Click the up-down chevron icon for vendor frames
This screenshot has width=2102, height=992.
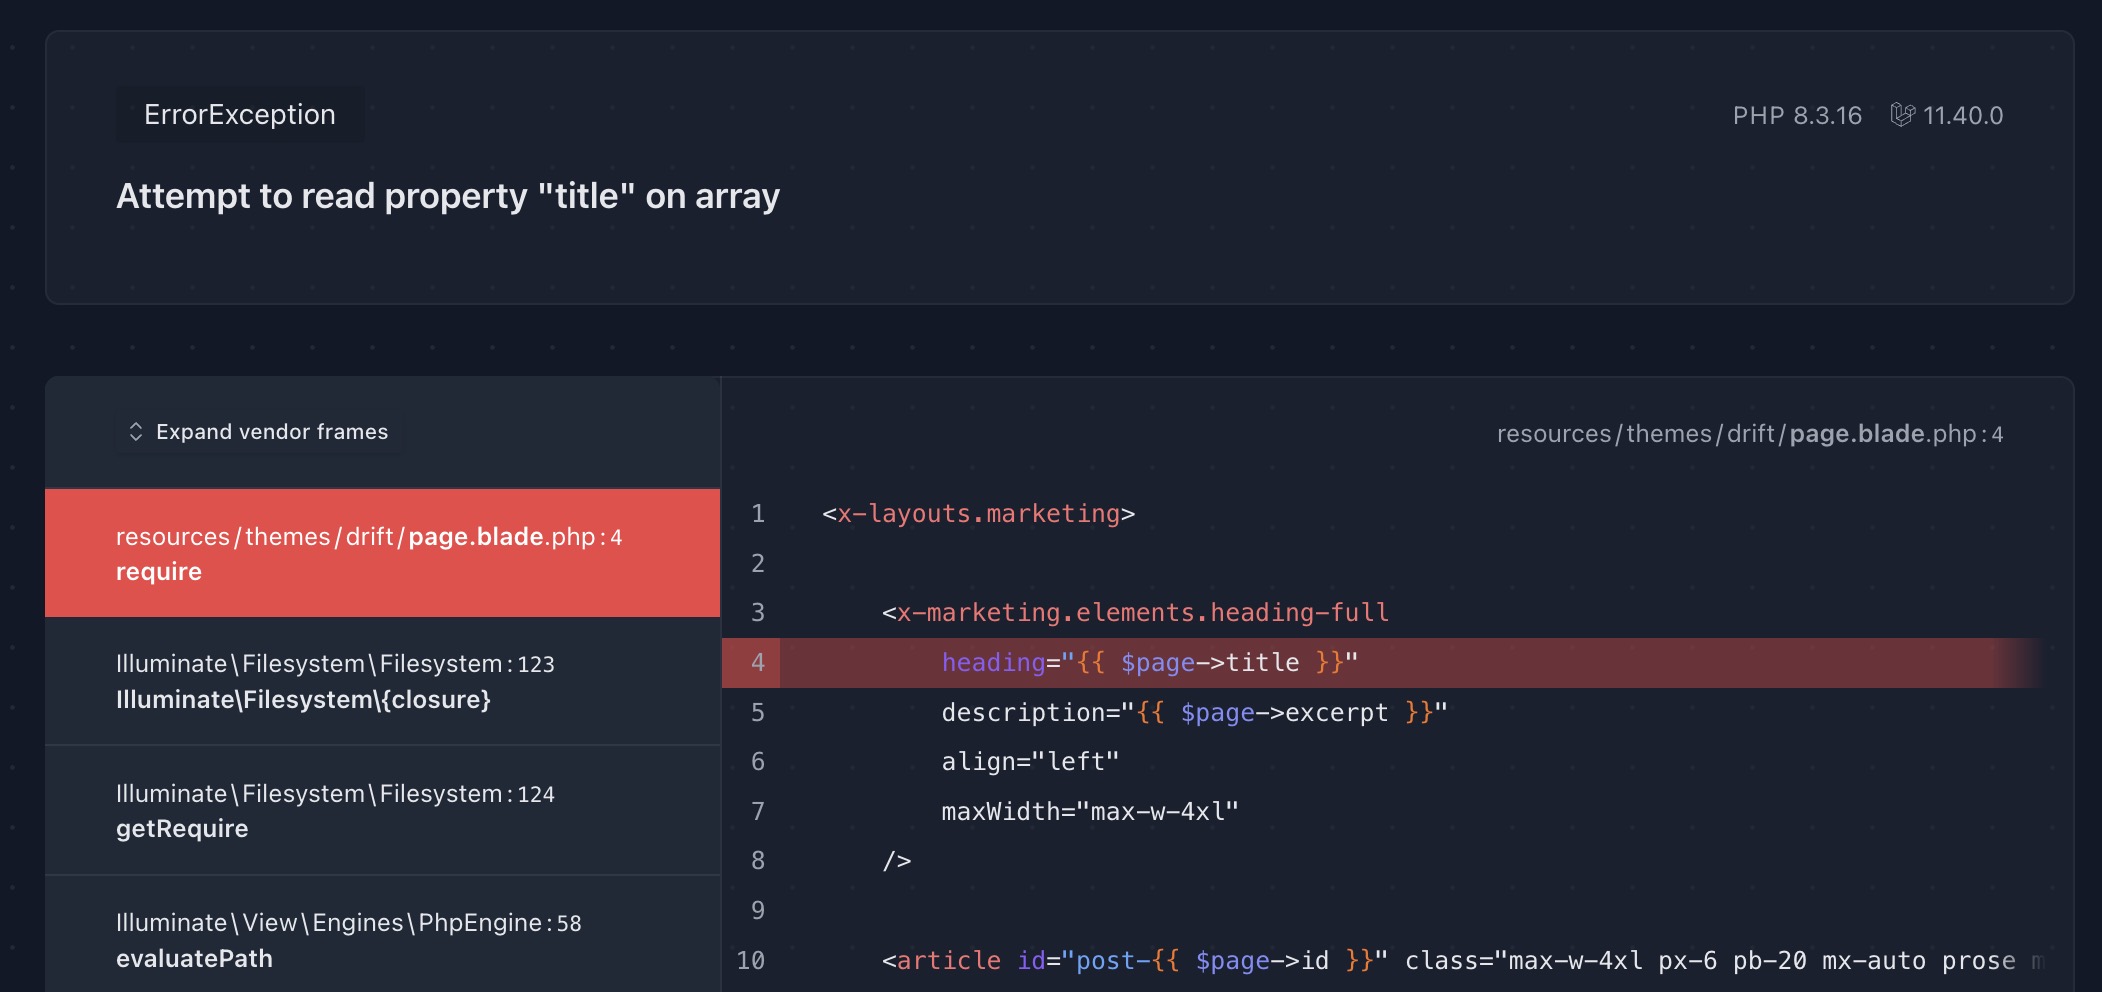coord(136,432)
